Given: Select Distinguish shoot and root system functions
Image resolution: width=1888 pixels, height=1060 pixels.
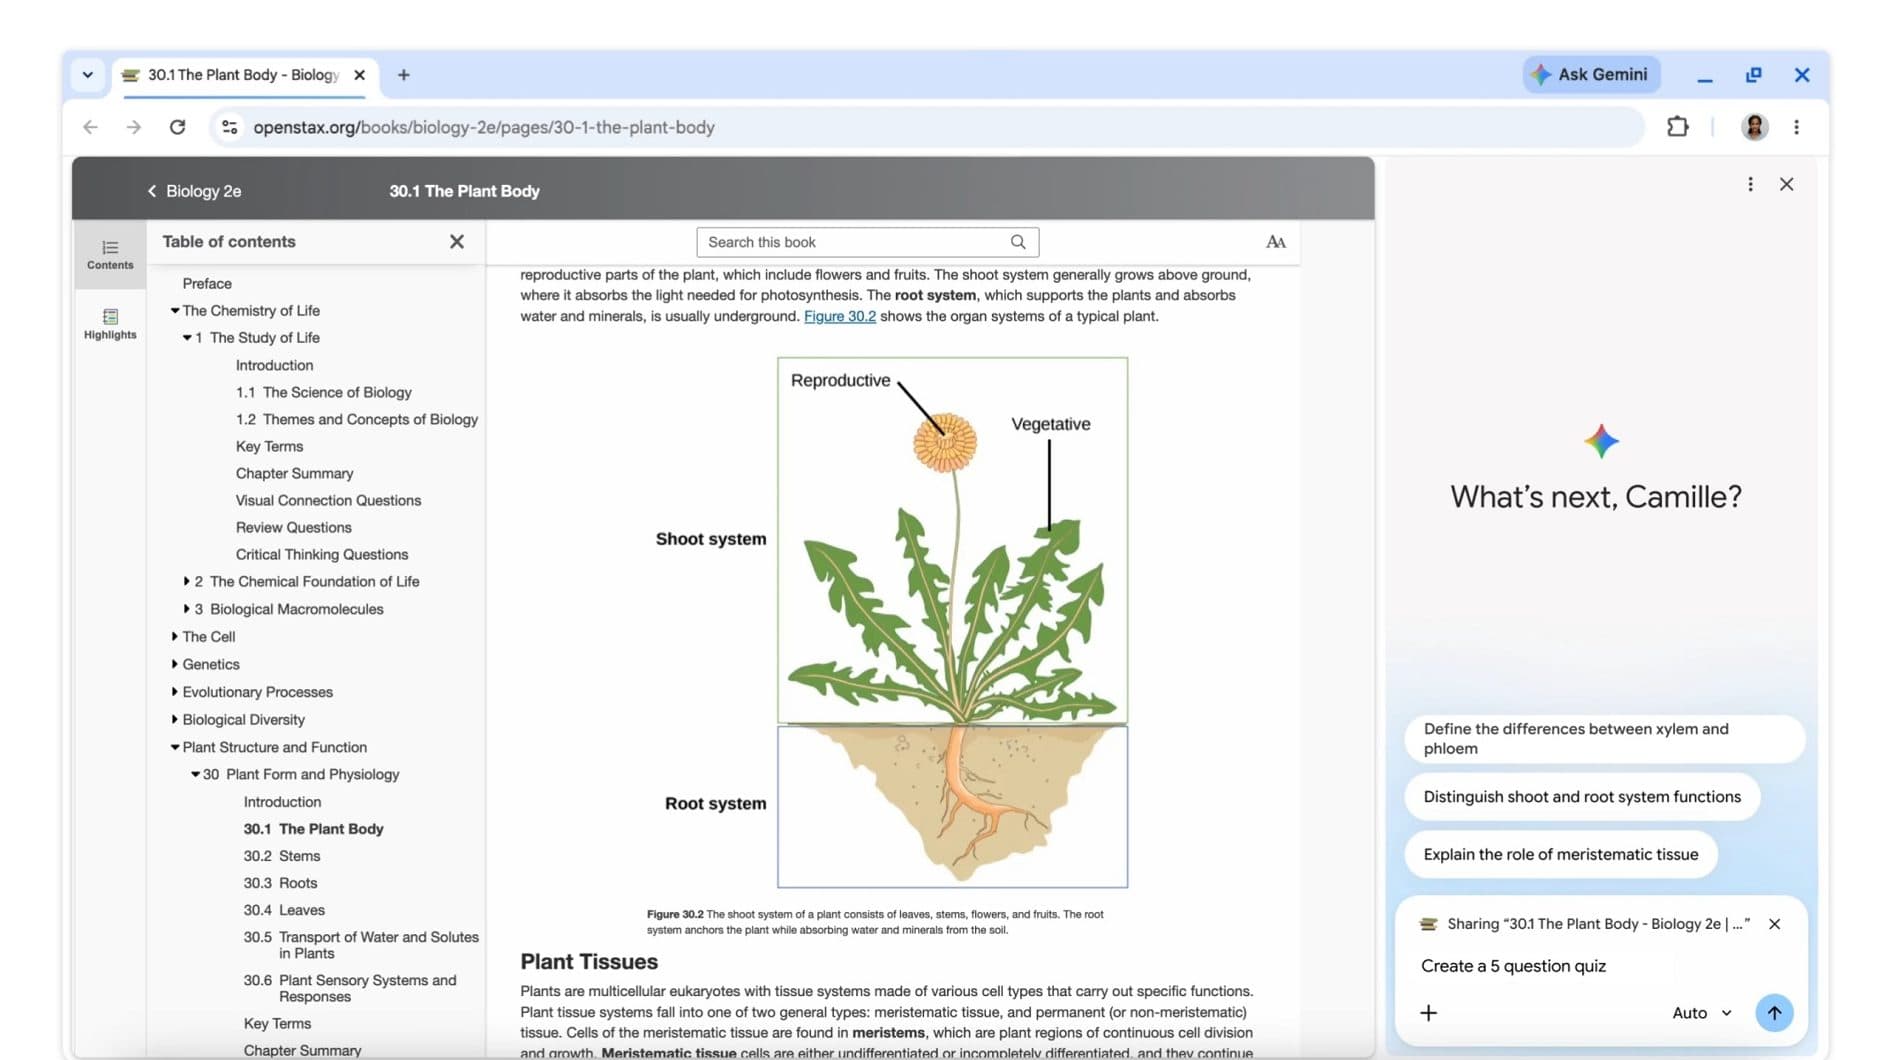Looking at the screenshot, I should [x=1582, y=797].
